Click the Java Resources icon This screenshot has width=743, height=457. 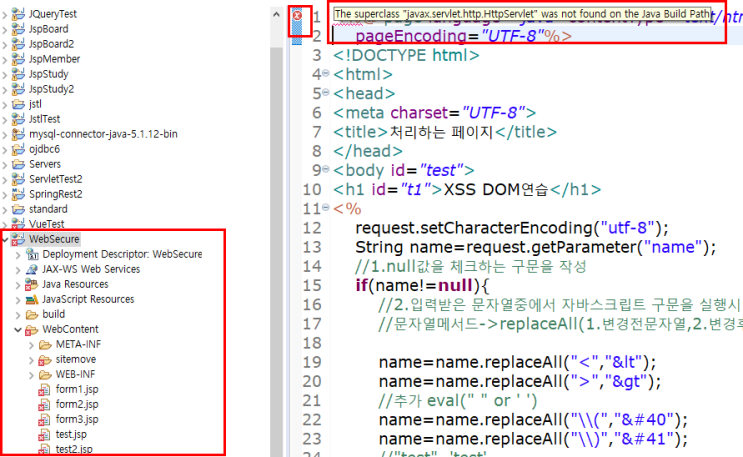[31, 284]
